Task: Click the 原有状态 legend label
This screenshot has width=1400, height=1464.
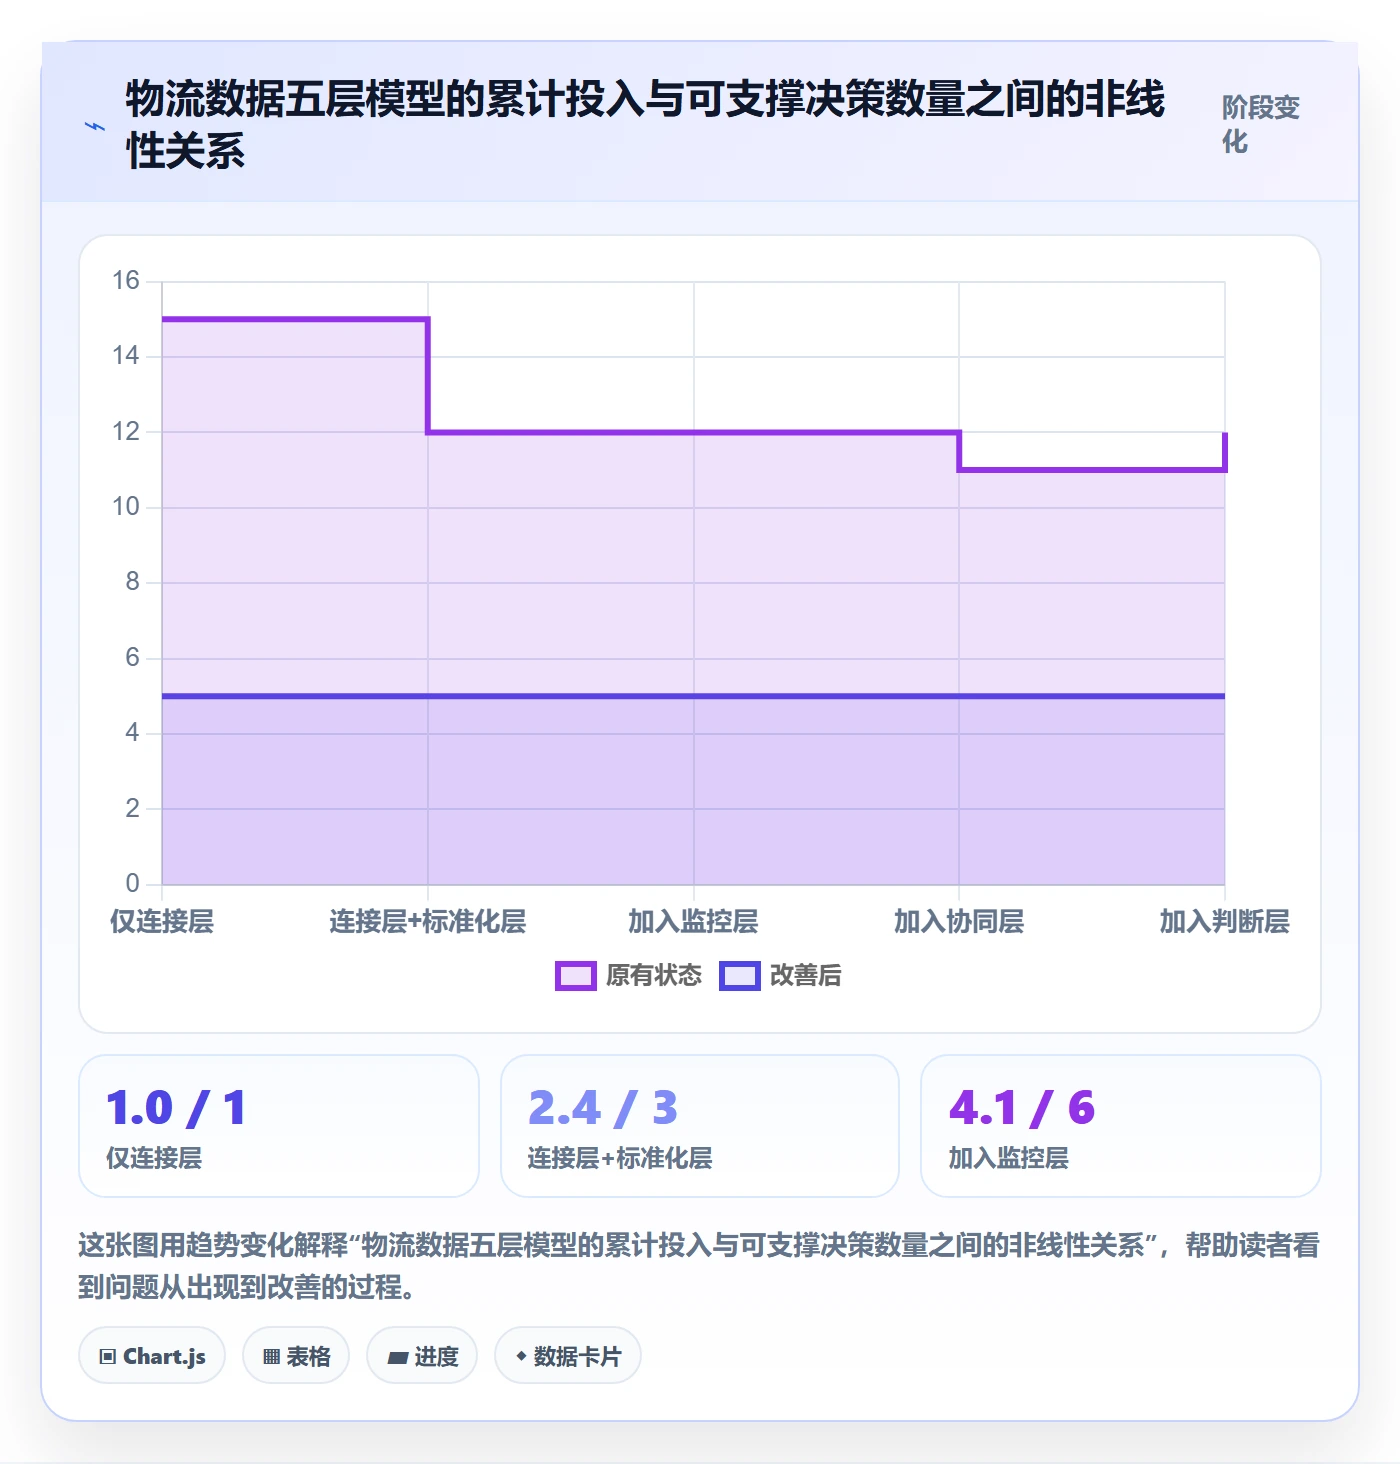Action: tap(654, 976)
